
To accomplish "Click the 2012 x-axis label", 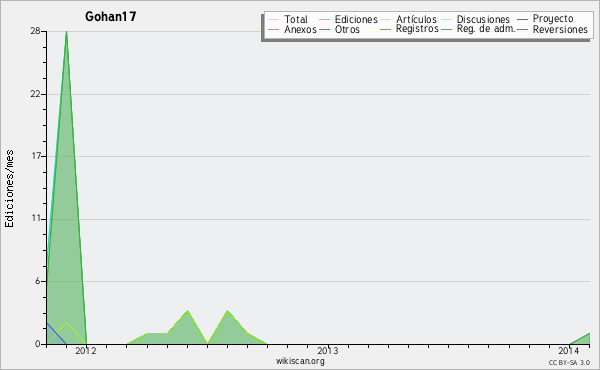I will coord(86,351).
